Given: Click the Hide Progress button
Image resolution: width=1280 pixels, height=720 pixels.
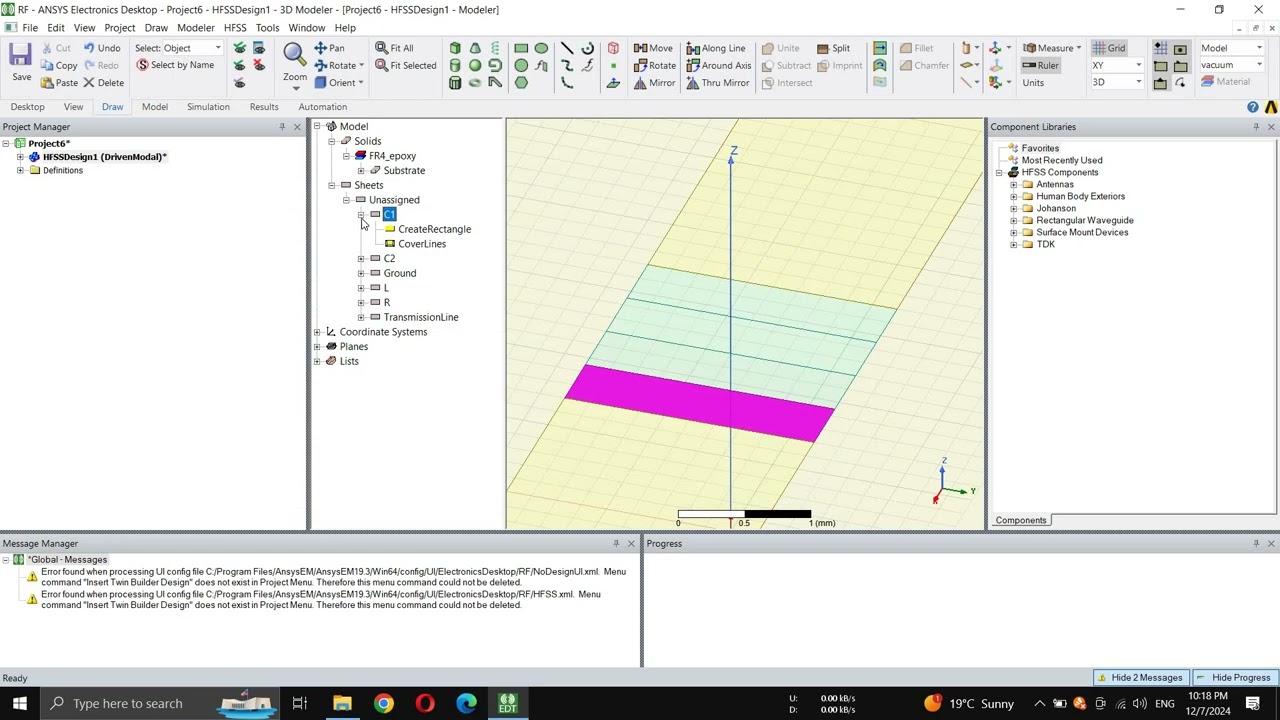Looking at the screenshot, I should click(1234, 678).
